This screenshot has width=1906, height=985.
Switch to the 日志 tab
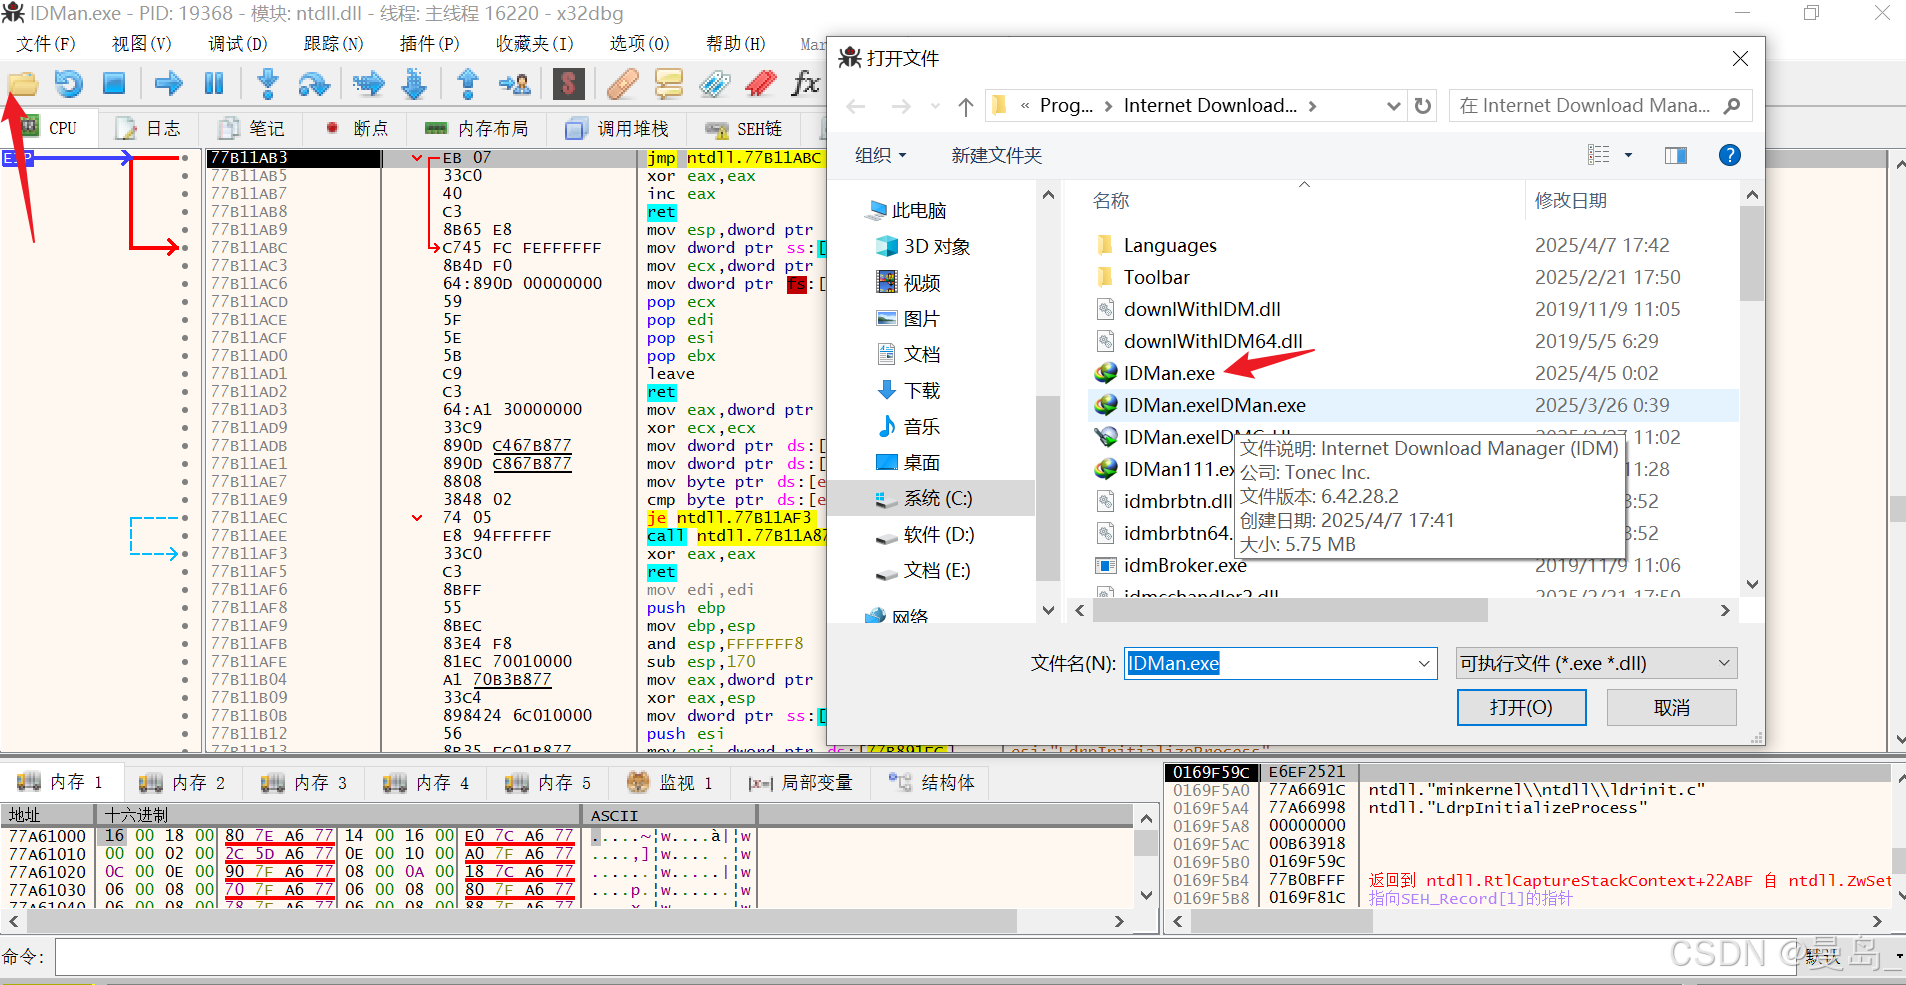tap(149, 128)
